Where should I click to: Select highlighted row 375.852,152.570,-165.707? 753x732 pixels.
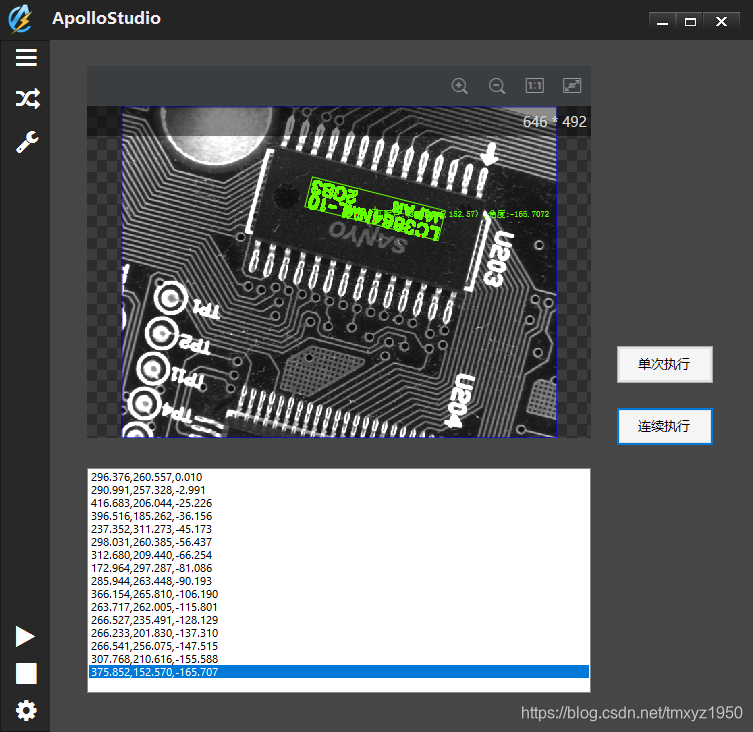pos(339,671)
